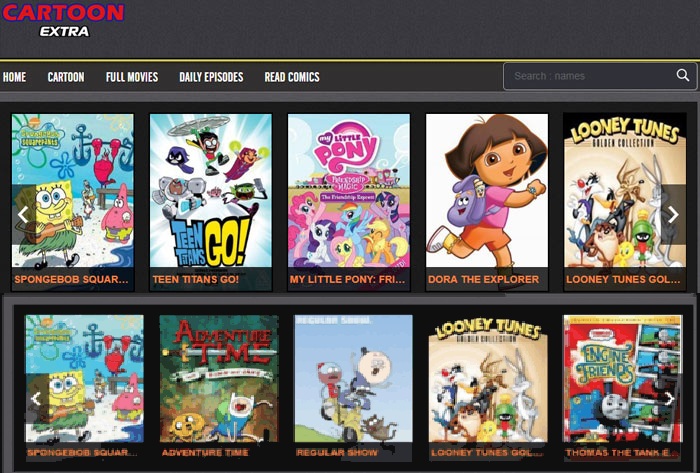Image resolution: width=700 pixels, height=473 pixels.
Task: Select the Read Comics menu item
Action: (x=292, y=77)
